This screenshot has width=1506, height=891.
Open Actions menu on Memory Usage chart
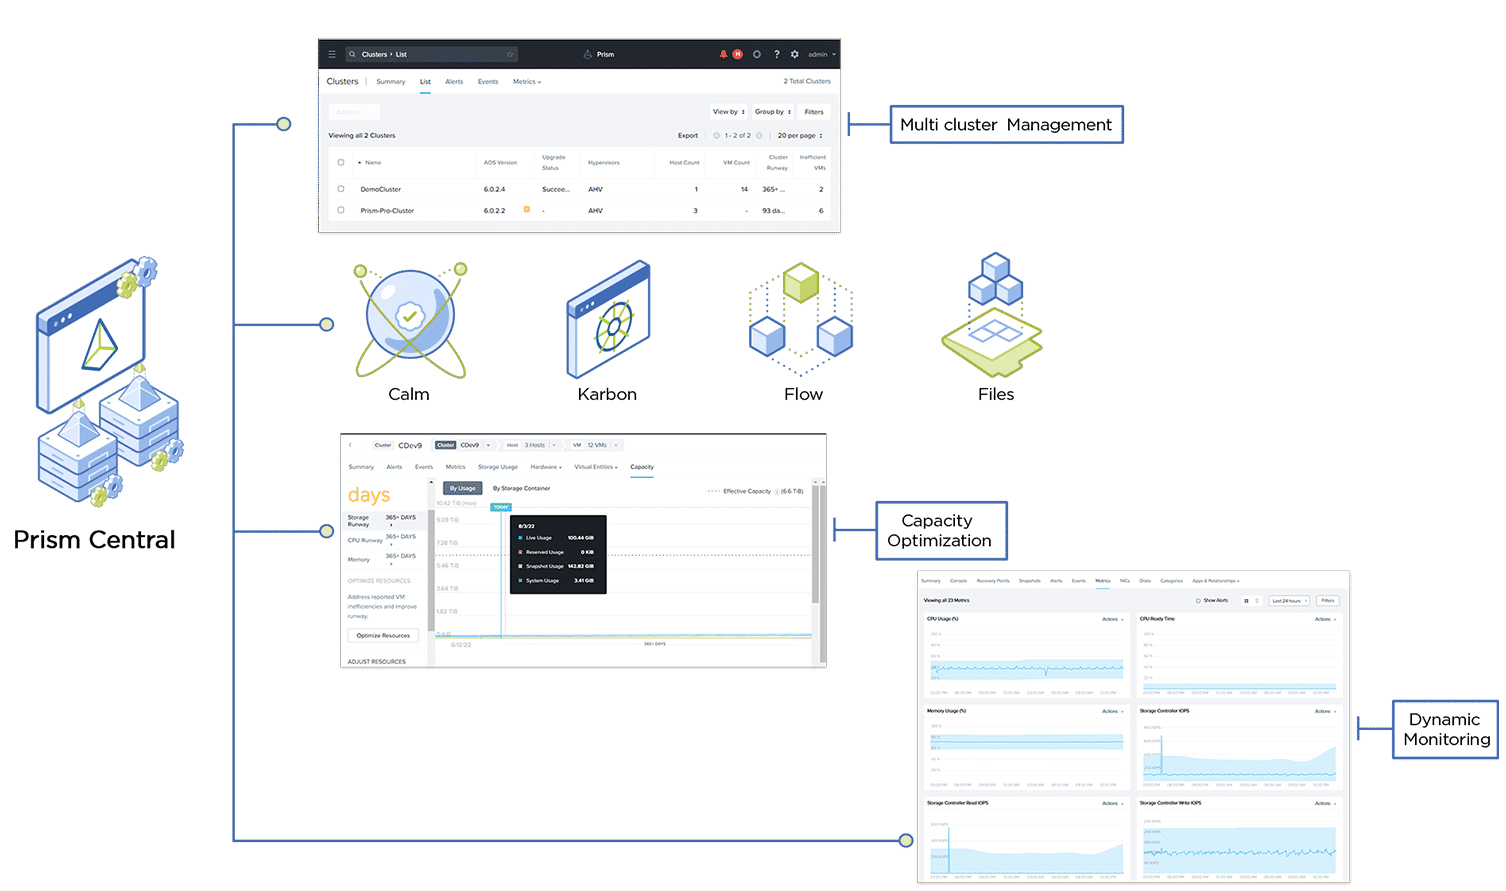click(1112, 711)
